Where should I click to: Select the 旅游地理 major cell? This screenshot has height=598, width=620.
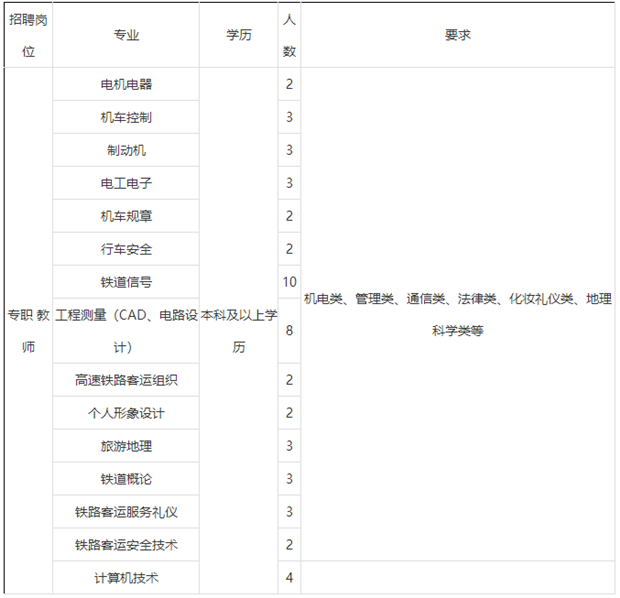pyautogui.click(x=126, y=446)
